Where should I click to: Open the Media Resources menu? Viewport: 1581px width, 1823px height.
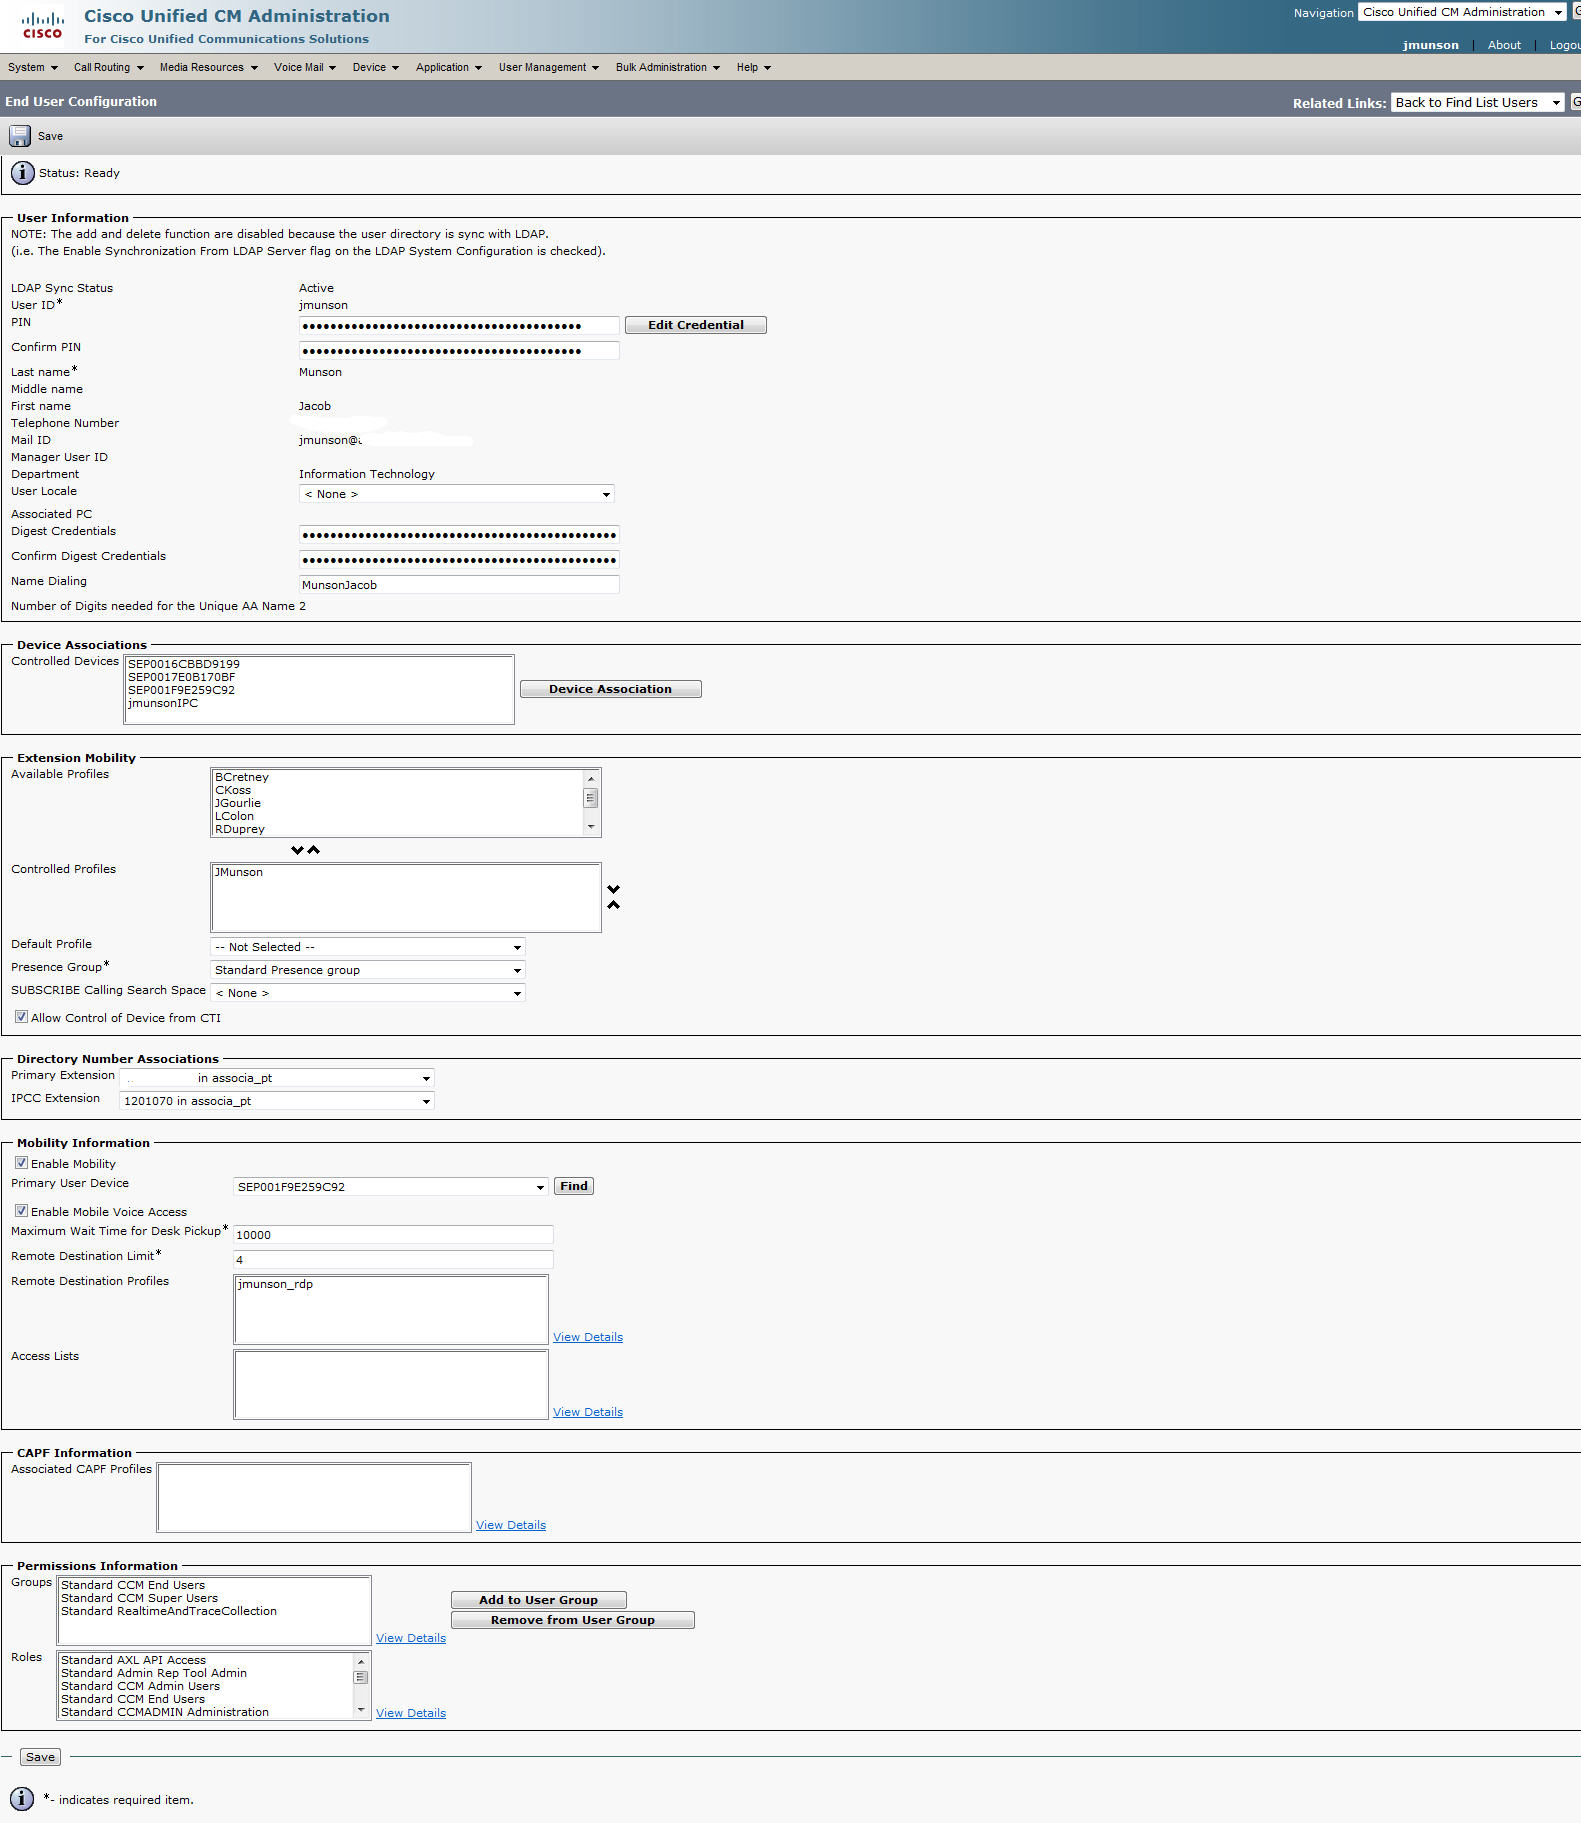coord(208,67)
